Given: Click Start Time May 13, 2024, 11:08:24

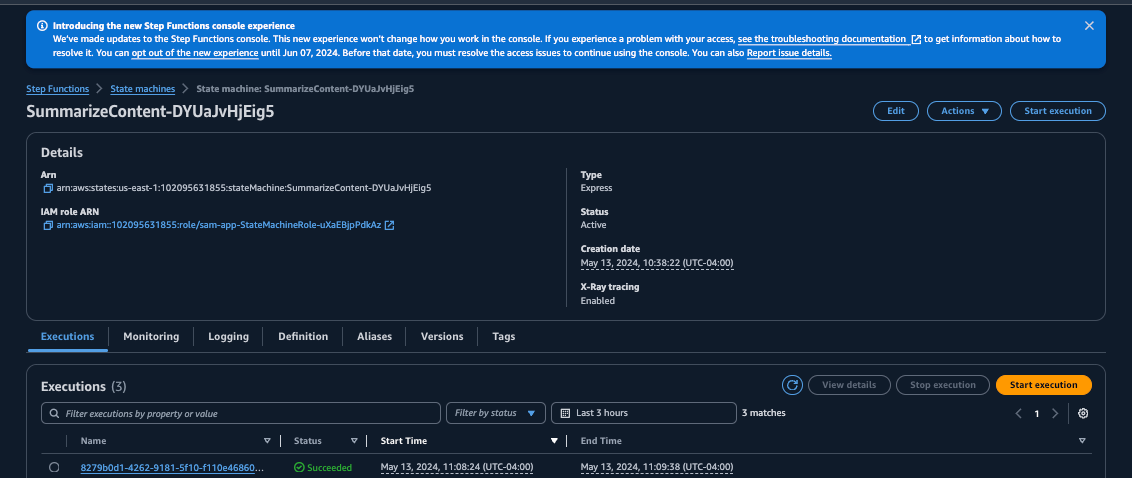Looking at the screenshot, I should [x=457, y=467].
